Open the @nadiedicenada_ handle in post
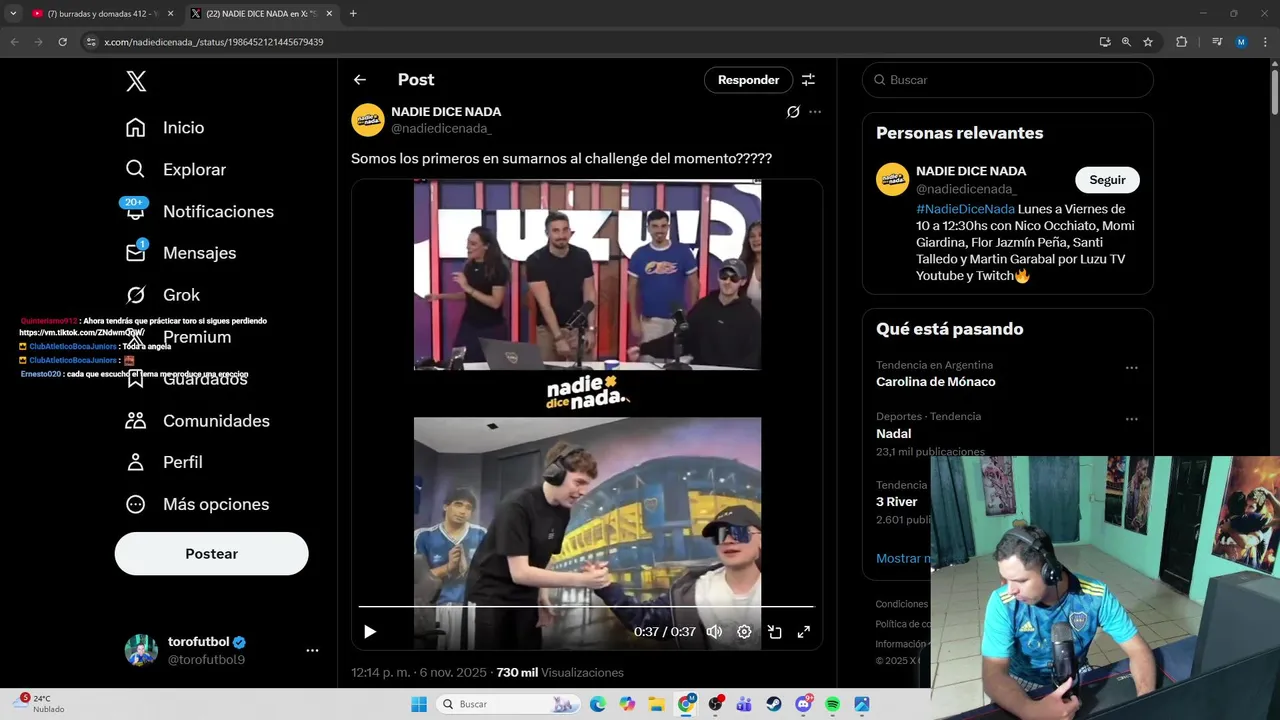The height and width of the screenshot is (720, 1280). (441, 129)
